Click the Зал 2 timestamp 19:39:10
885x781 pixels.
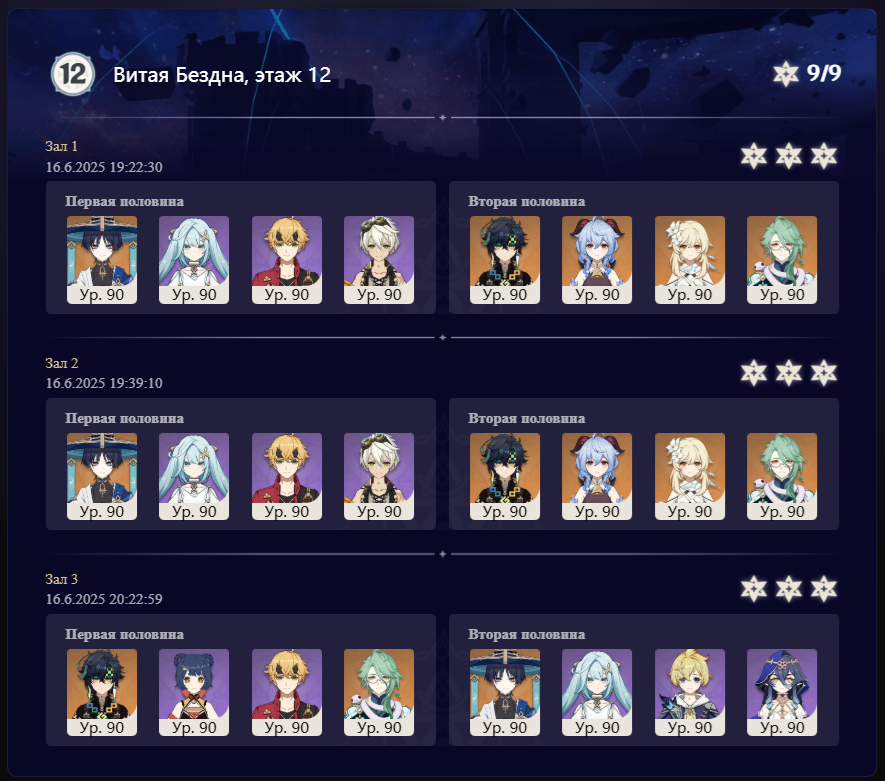click(136, 383)
